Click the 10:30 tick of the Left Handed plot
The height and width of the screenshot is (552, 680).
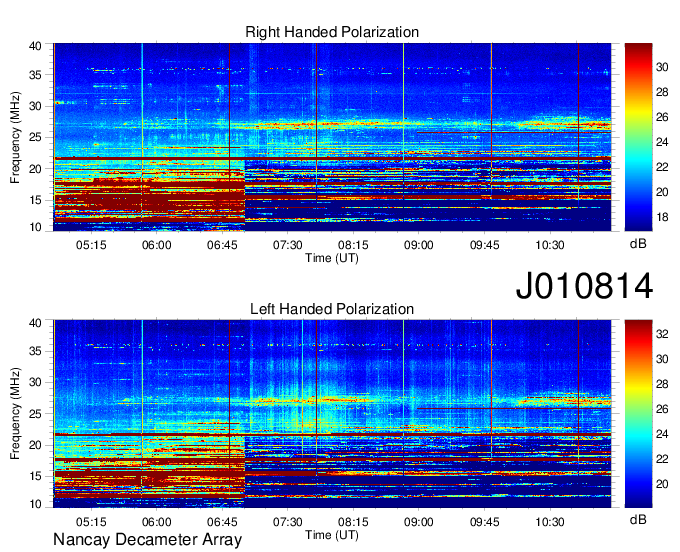coord(550,522)
